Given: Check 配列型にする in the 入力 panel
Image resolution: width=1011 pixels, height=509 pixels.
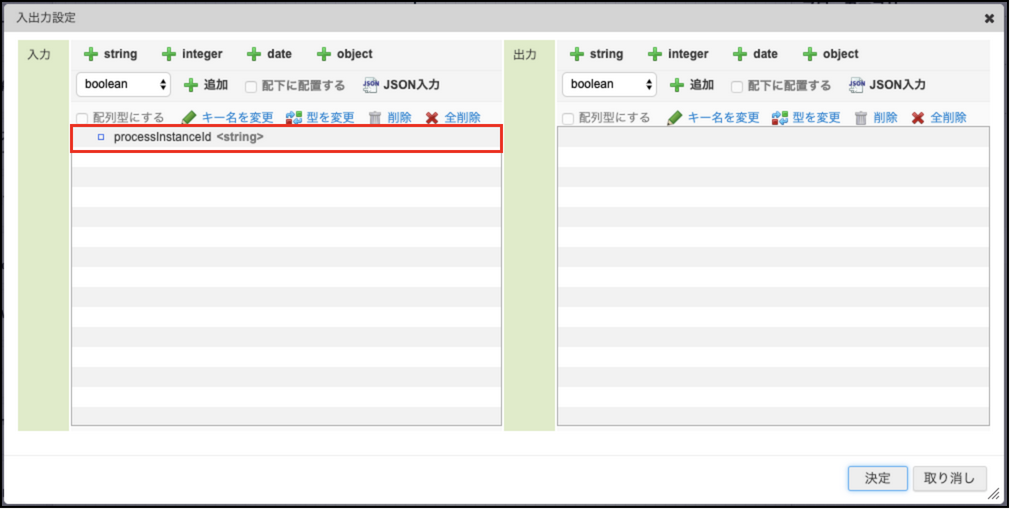Looking at the screenshot, I should [x=82, y=119].
